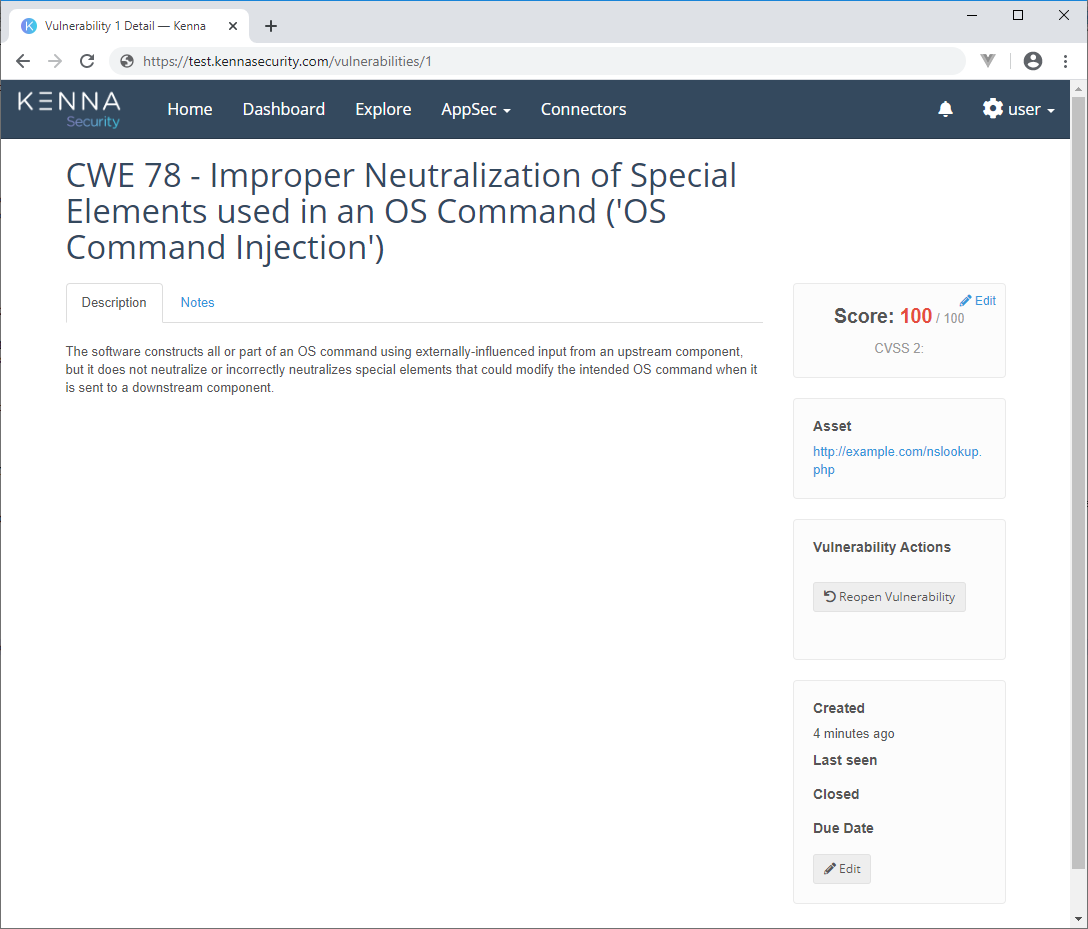Open the user settings gear menu
The image size is (1088, 929).
click(x=1018, y=109)
